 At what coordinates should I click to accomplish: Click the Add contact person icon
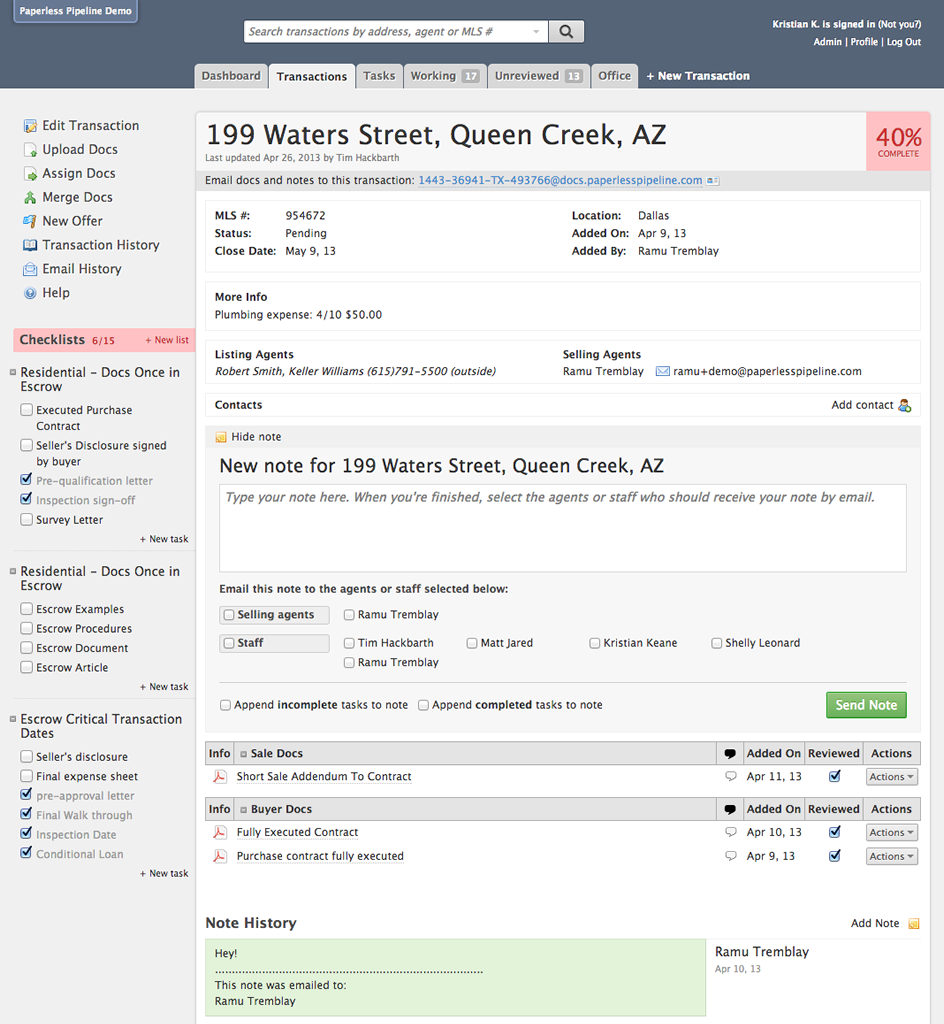[x=905, y=406]
